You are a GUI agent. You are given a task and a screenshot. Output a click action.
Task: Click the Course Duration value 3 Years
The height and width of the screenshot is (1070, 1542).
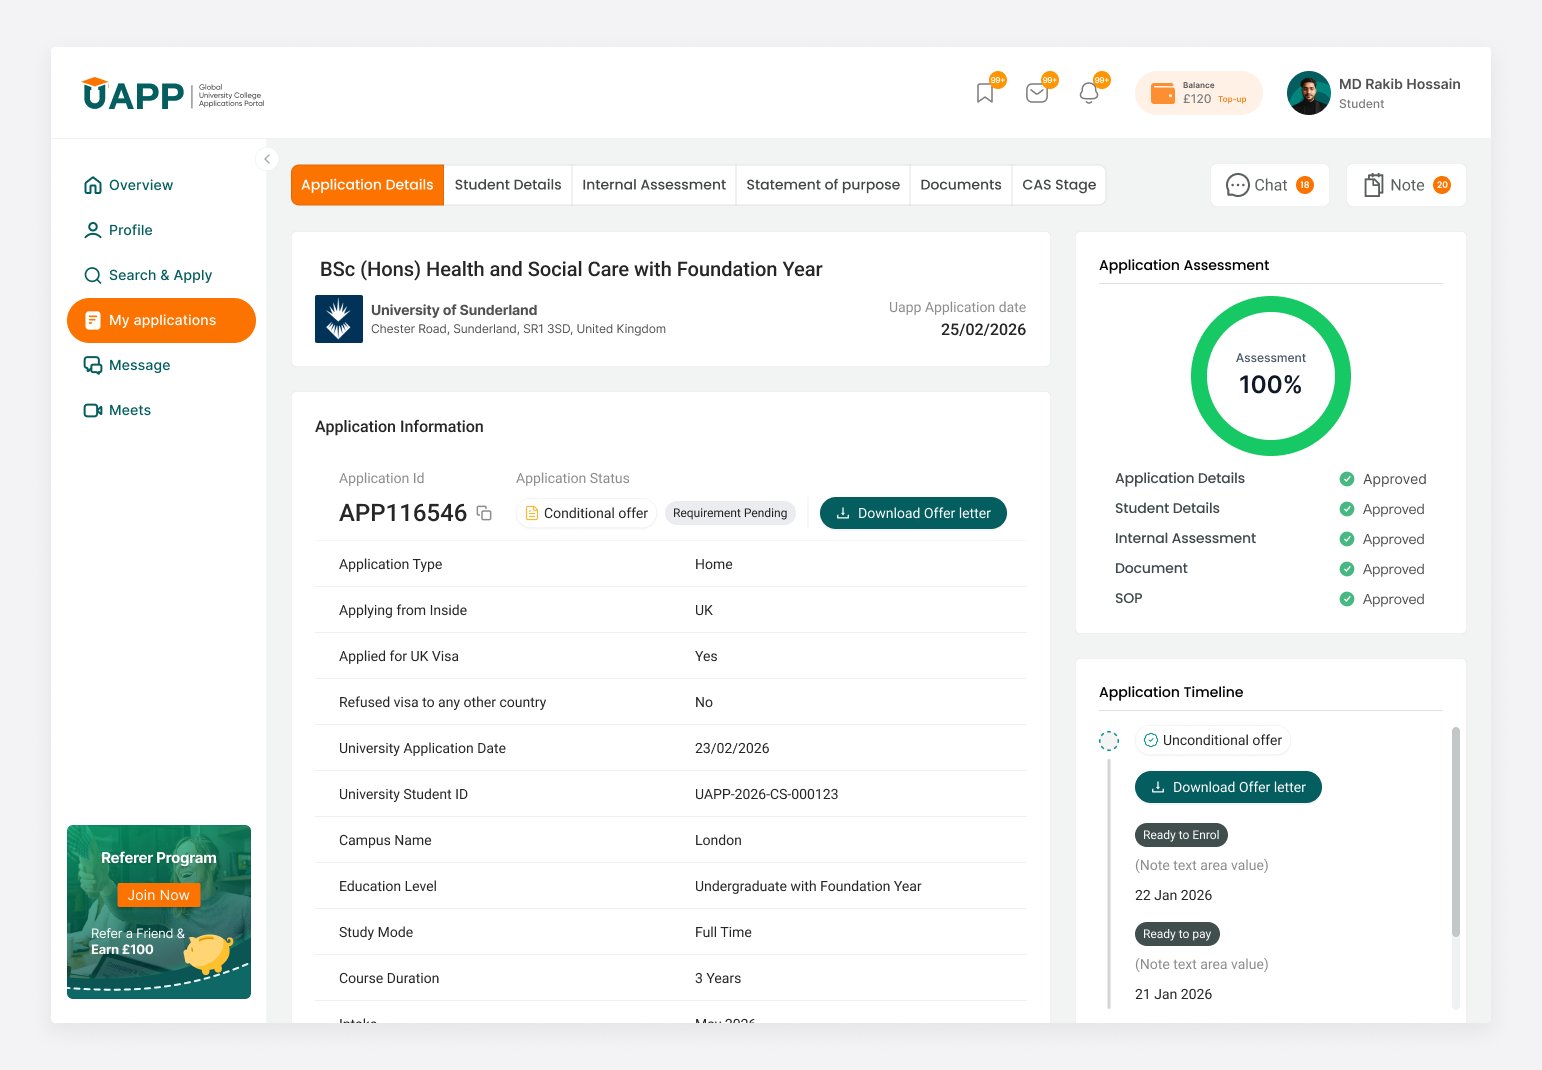pyautogui.click(x=718, y=978)
